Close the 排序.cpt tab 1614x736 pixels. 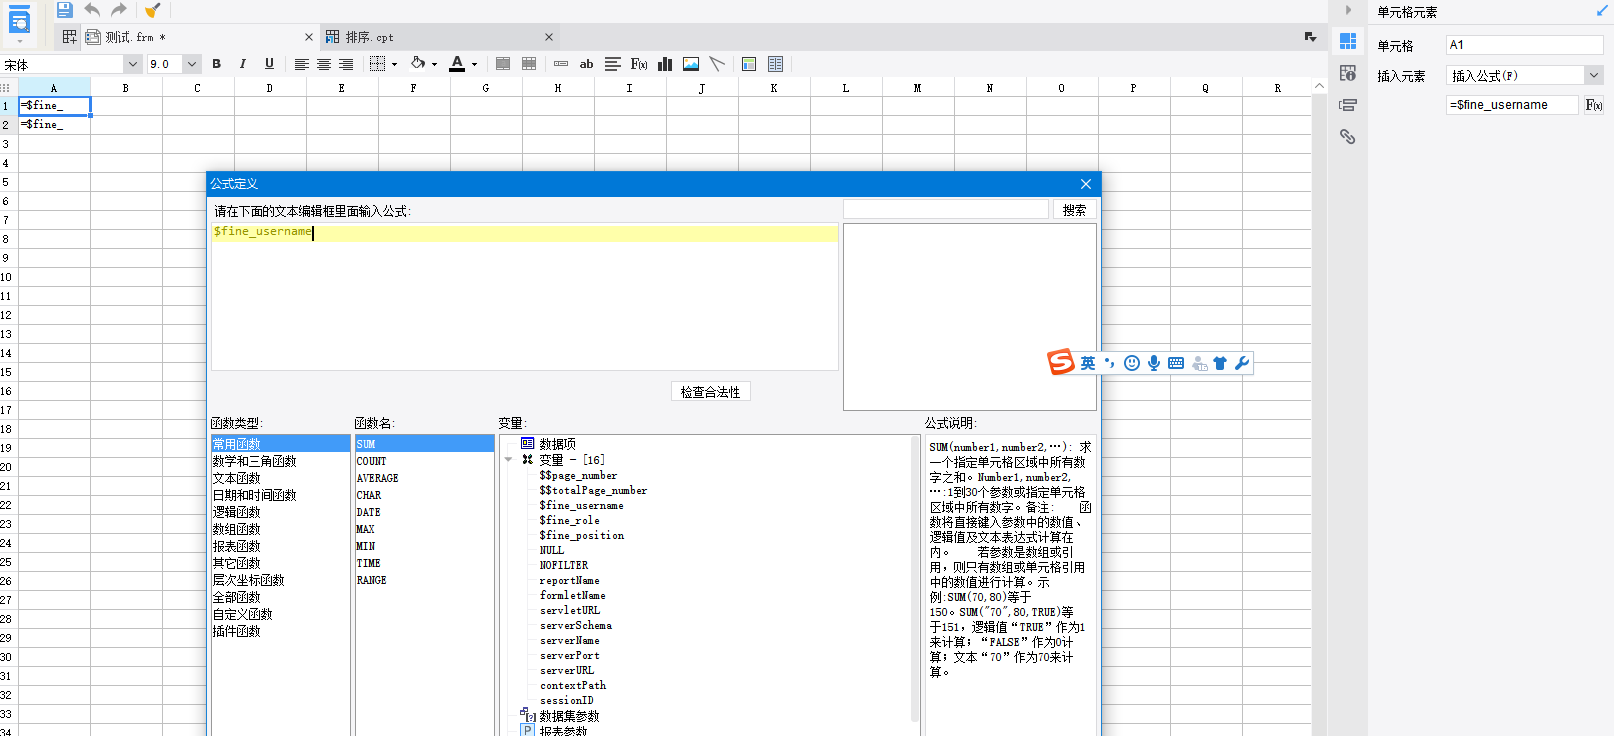(x=549, y=37)
